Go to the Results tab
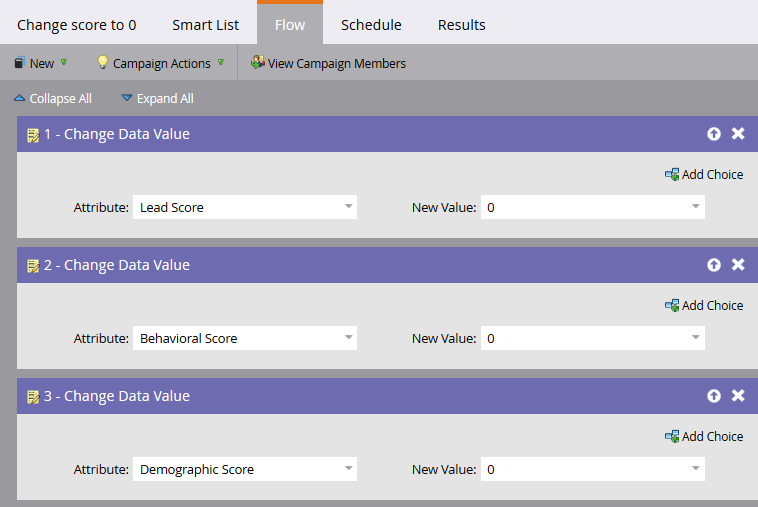 (x=461, y=24)
